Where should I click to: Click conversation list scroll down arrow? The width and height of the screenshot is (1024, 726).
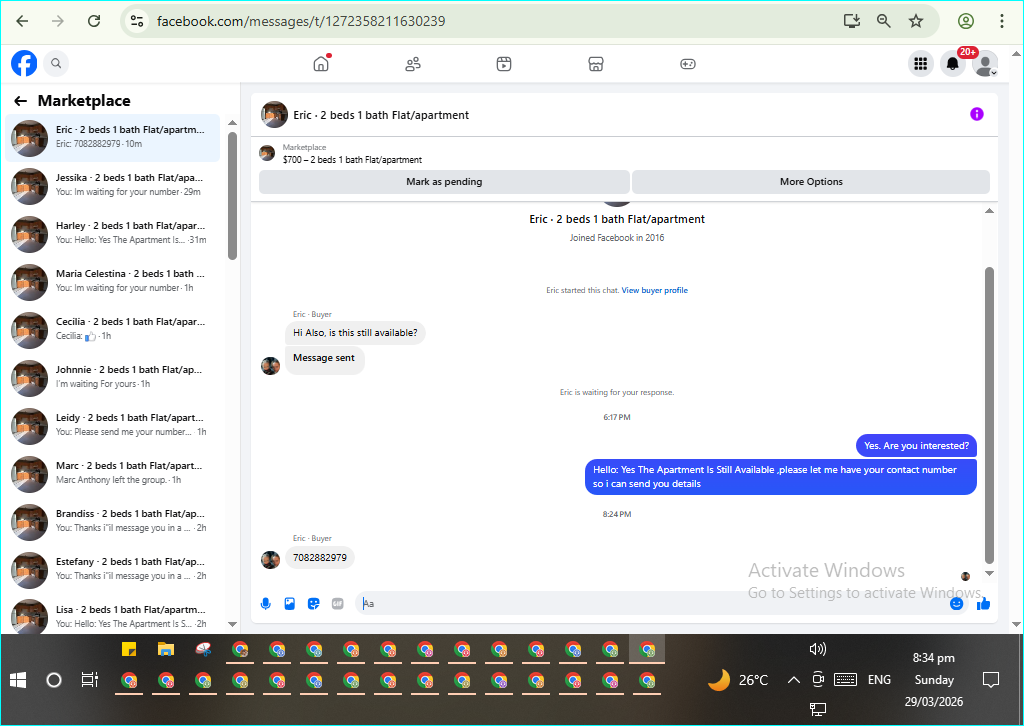point(232,624)
